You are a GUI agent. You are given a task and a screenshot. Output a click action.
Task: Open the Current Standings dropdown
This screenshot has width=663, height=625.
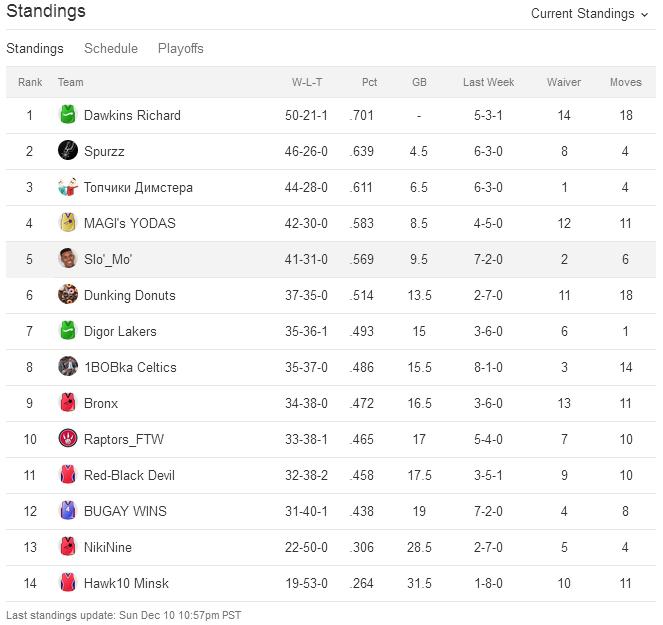coord(589,14)
